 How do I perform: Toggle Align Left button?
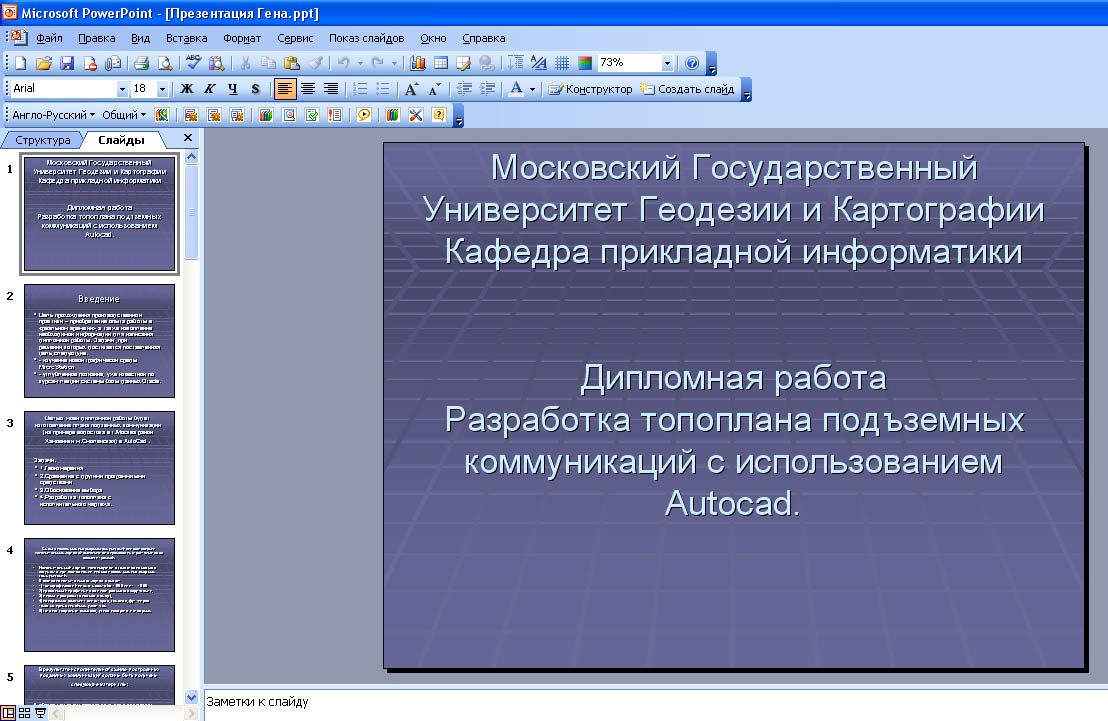point(285,89)
